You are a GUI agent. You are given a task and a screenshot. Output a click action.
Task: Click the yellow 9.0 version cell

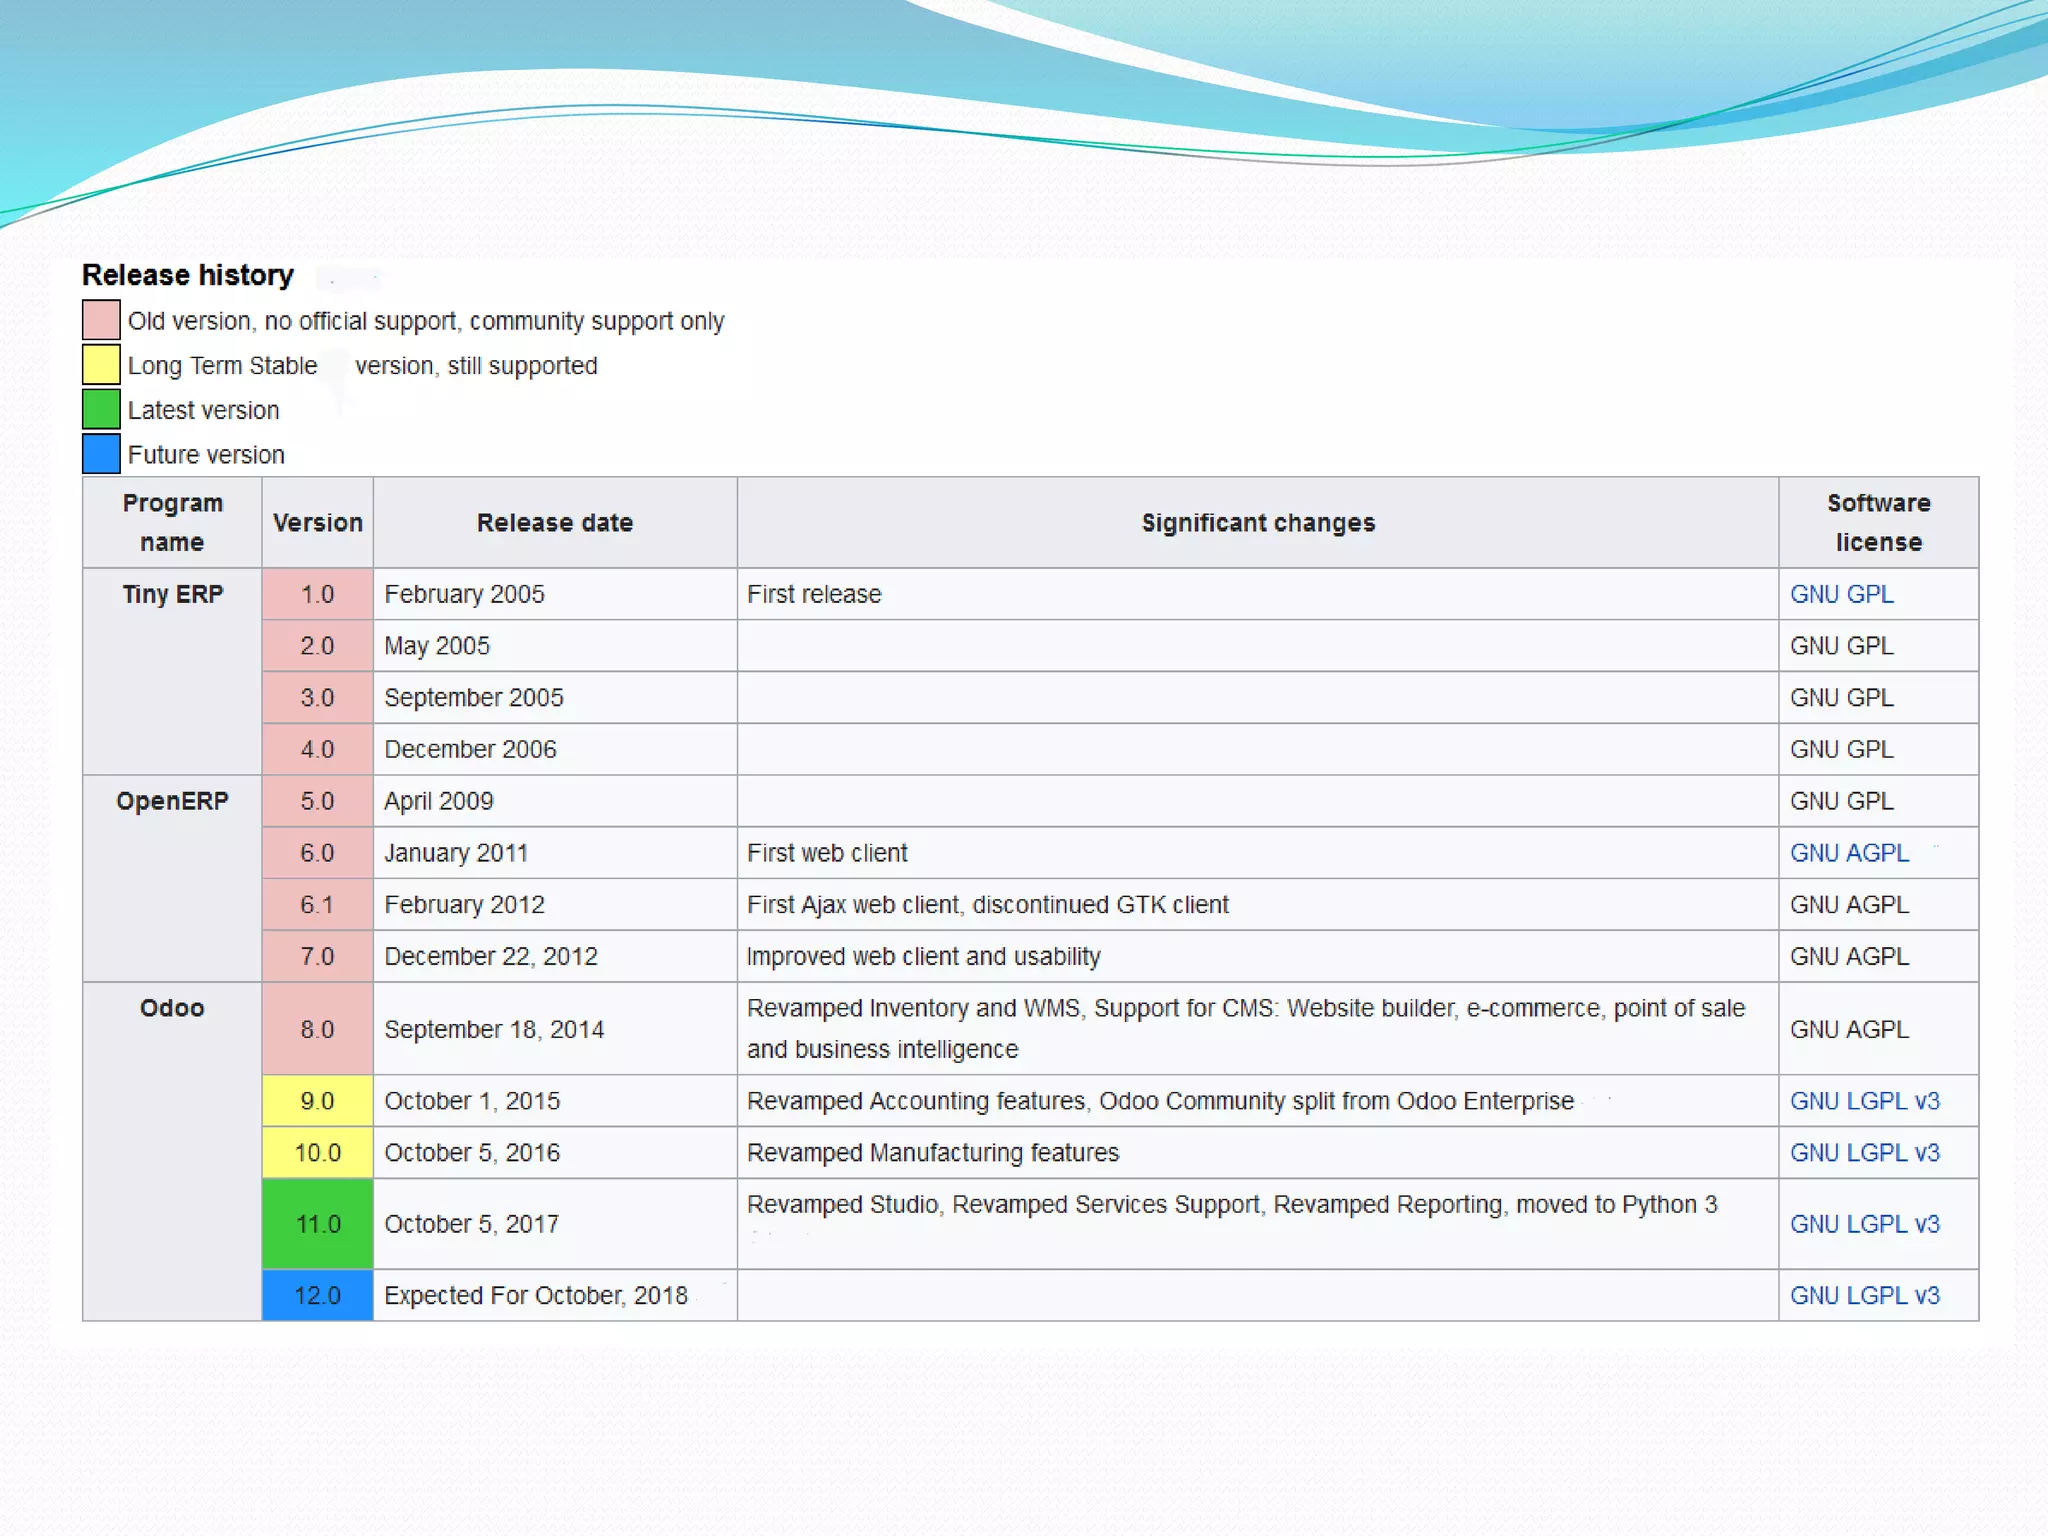pos(317,1101)
